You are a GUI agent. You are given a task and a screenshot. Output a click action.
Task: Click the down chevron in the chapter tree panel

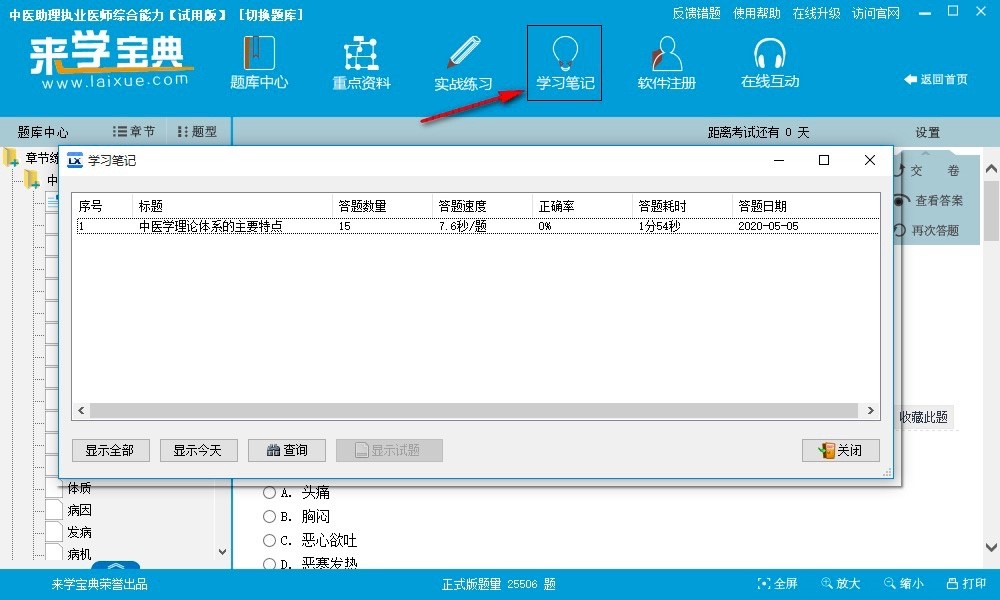point(222,551)
